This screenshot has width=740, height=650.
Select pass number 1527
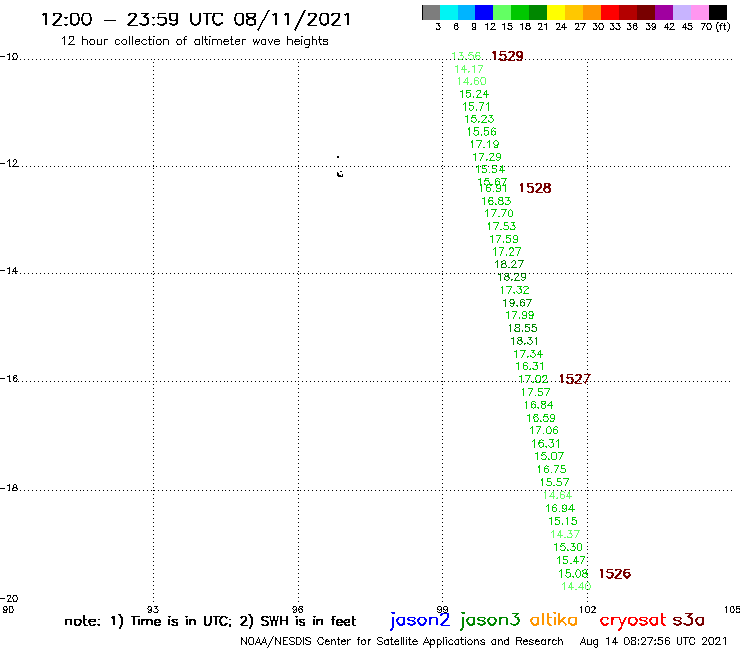tap(574, 379)
